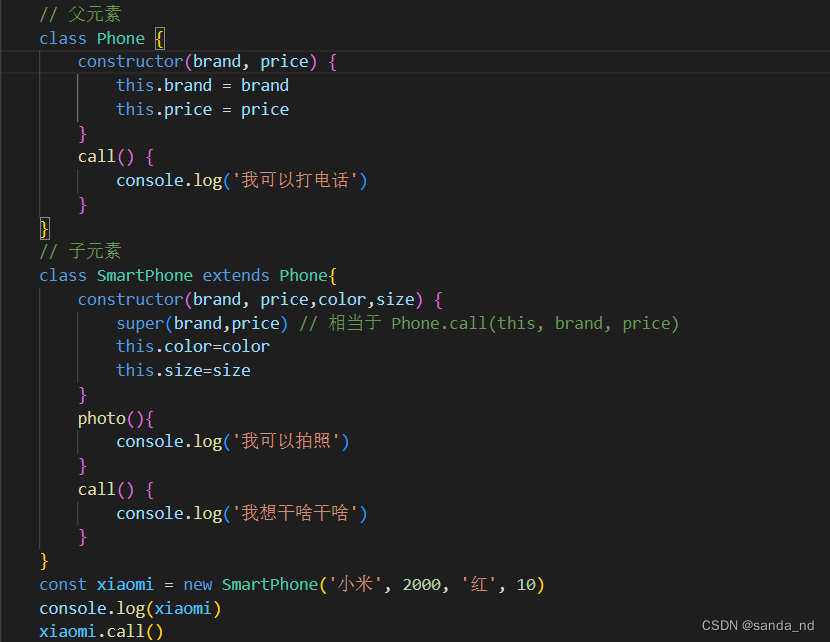
Task: Click the line 'this.price = price'
Action: coord(203,110)
